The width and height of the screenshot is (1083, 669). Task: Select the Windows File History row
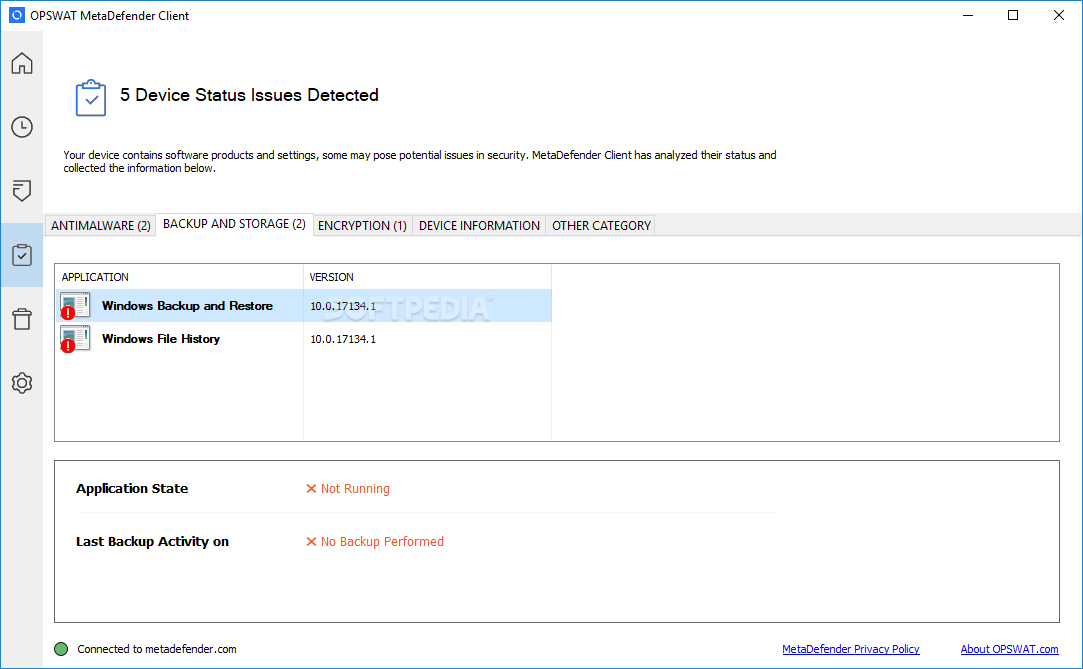coord(303,339)
